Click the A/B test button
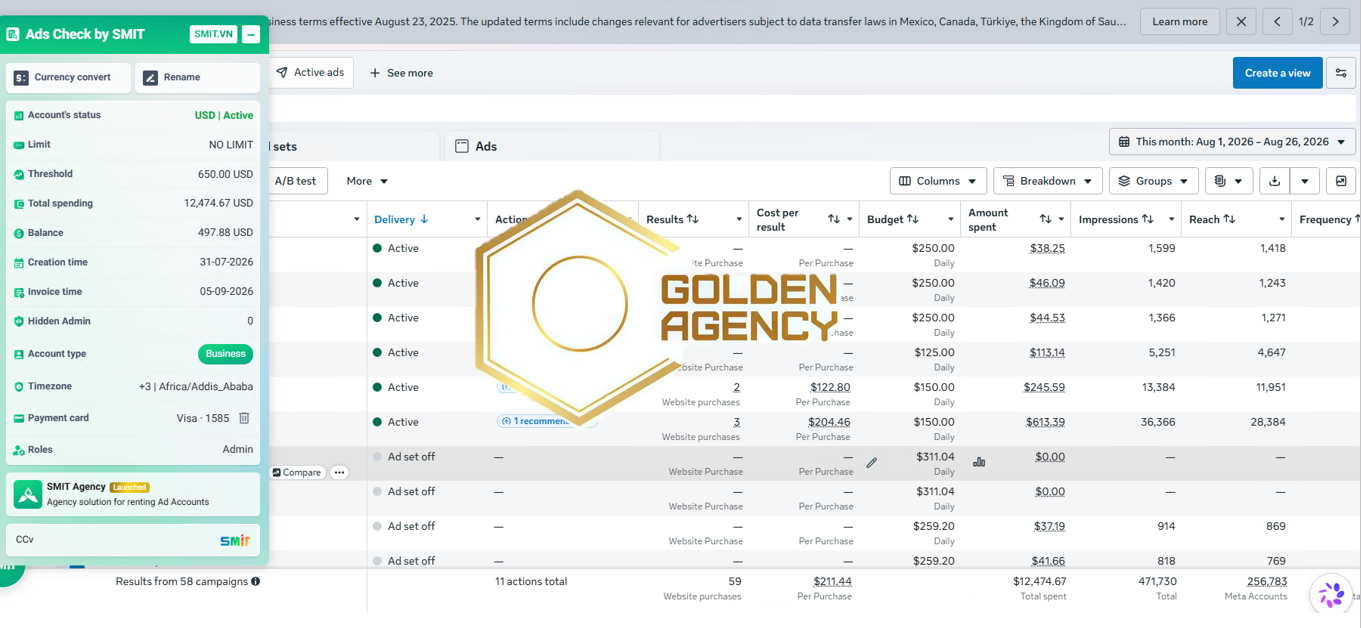Screen dimensions: 1361x628 [x=295, y=181]
